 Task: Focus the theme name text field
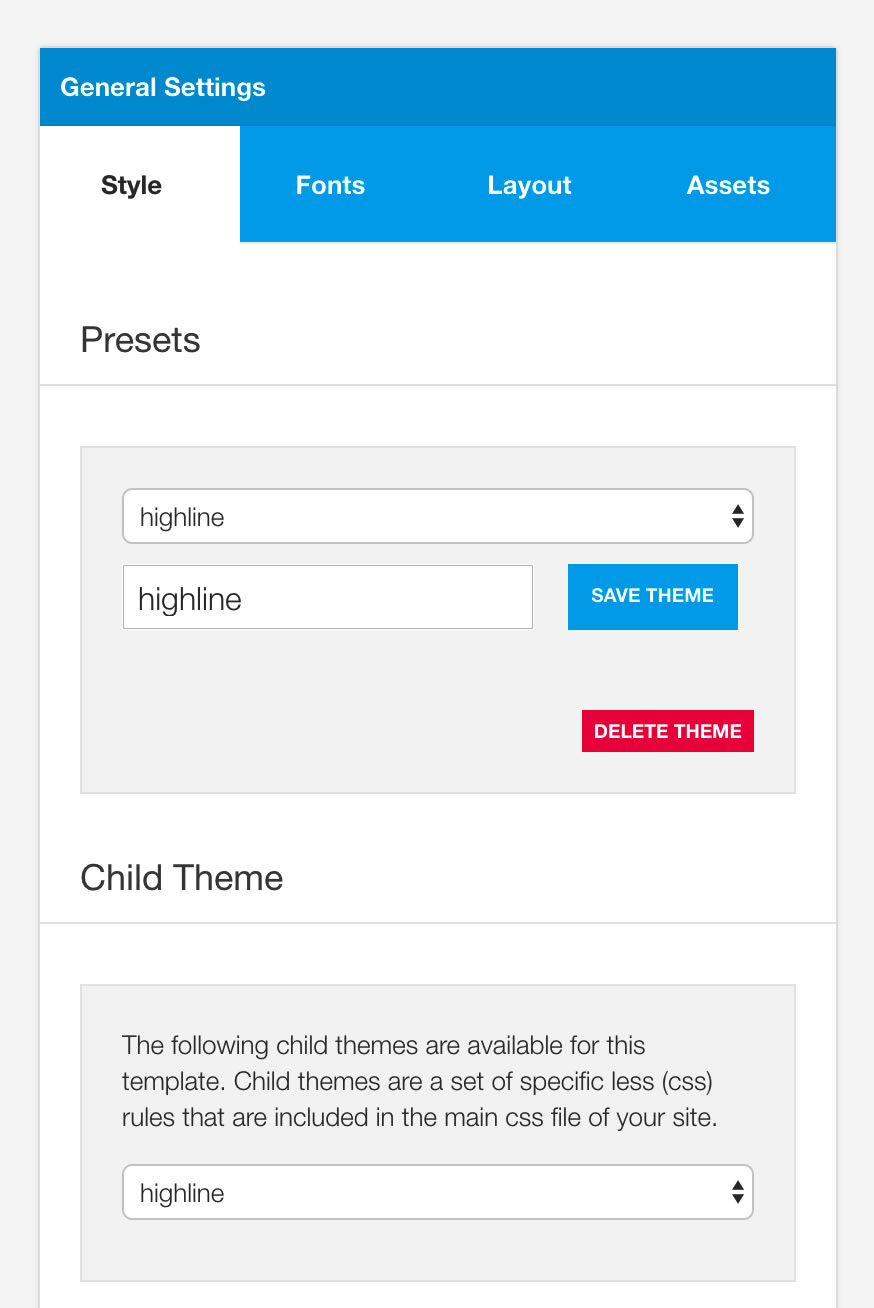tap(327, 598)
